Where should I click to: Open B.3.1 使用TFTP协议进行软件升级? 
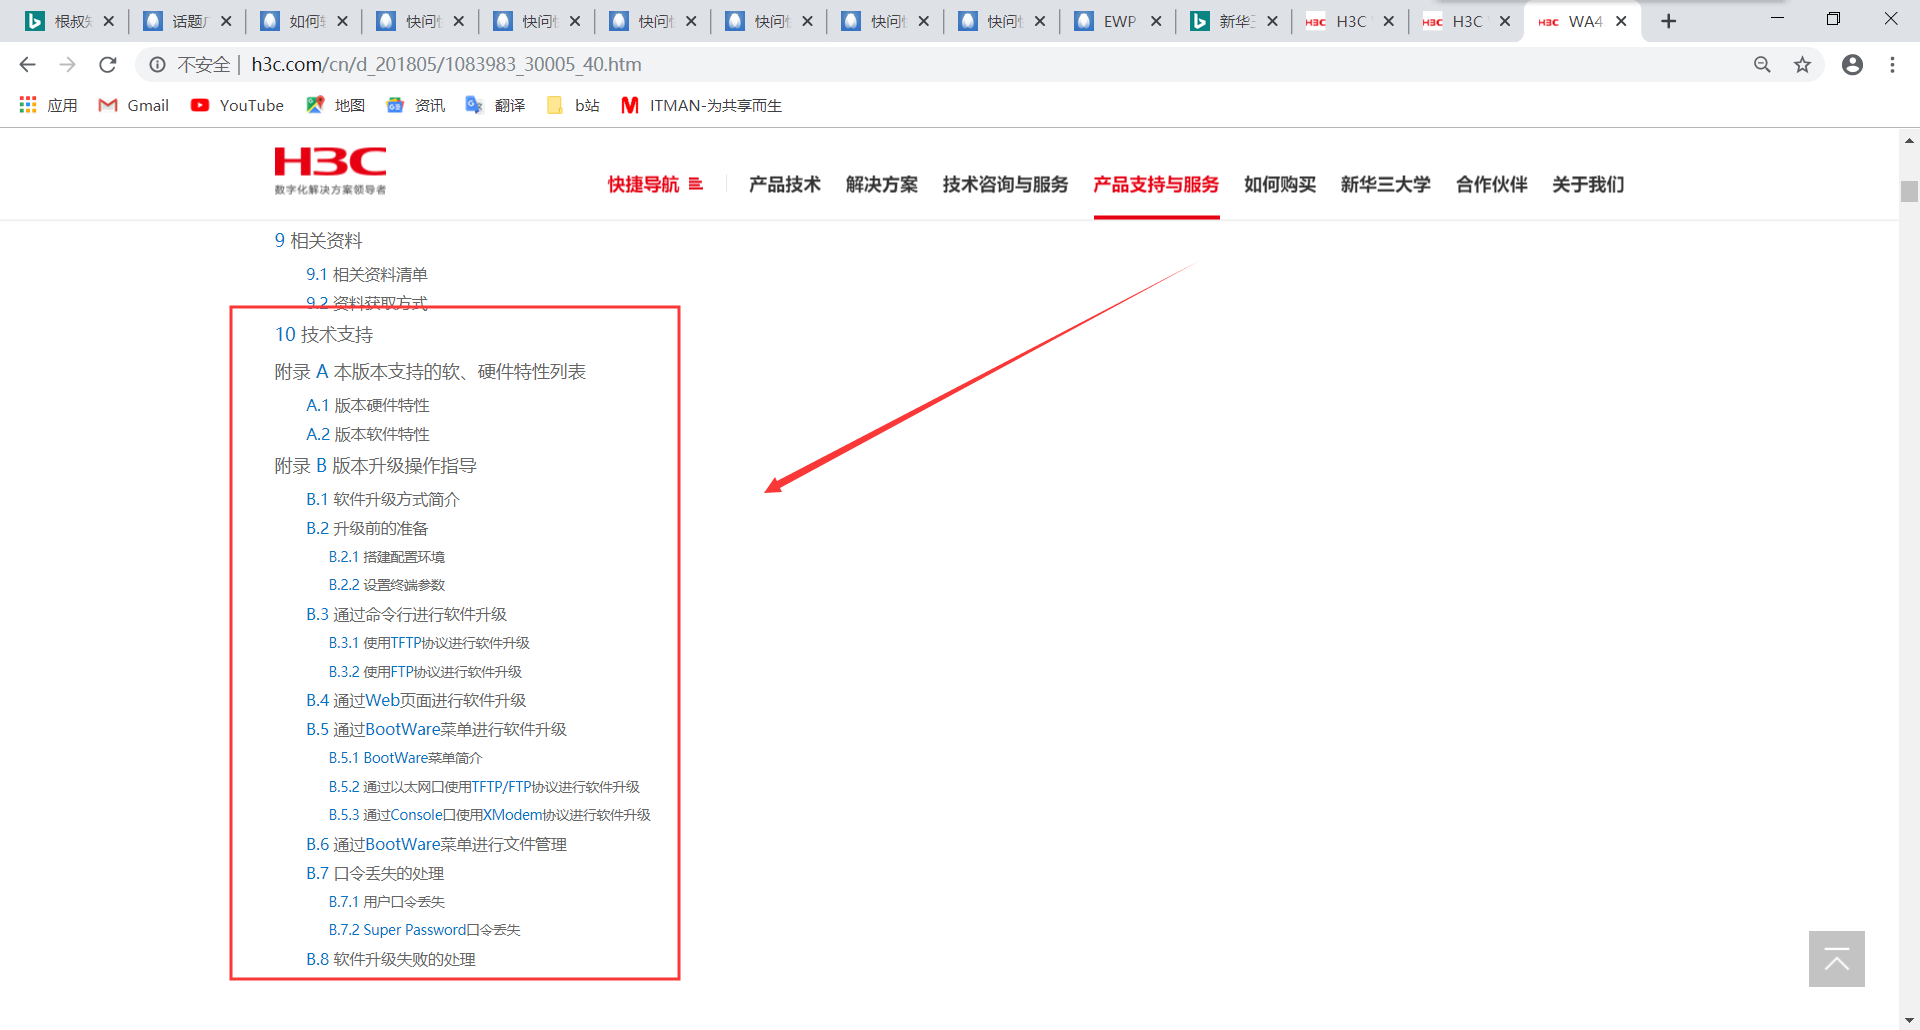click(429, 643)
